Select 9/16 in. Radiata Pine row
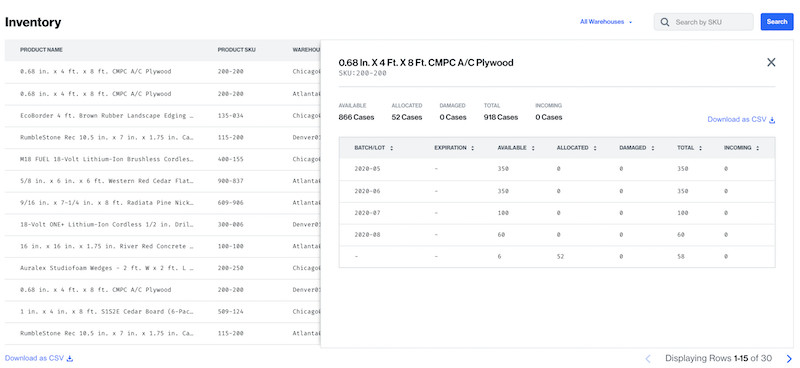Viewport: 800px width, 368px height. click(x=162, y=203)
